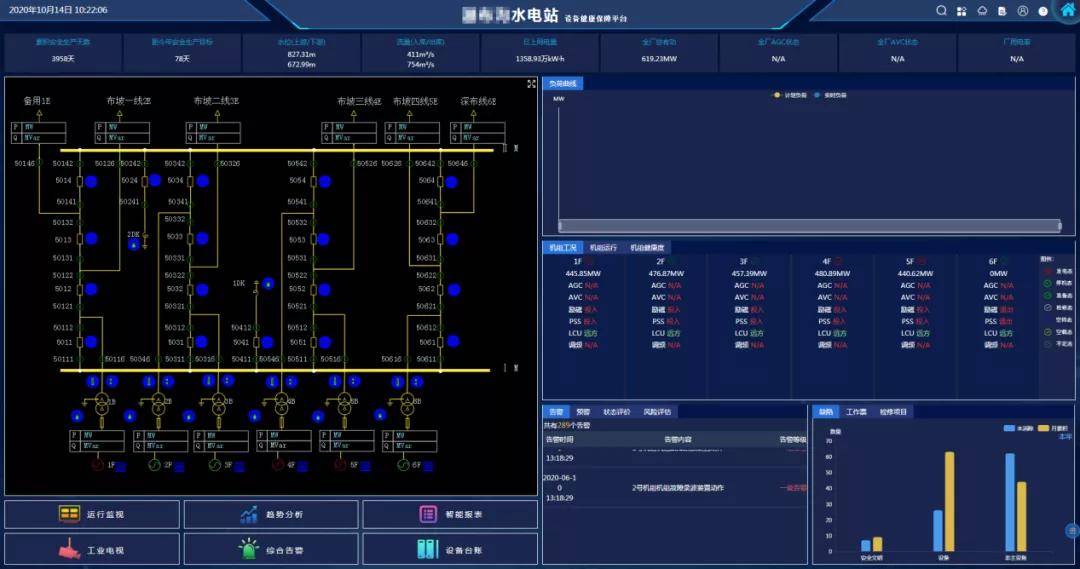Click the load curve time range slider
The width and height of the screenshot is (1080, 569).
[808, 225]
